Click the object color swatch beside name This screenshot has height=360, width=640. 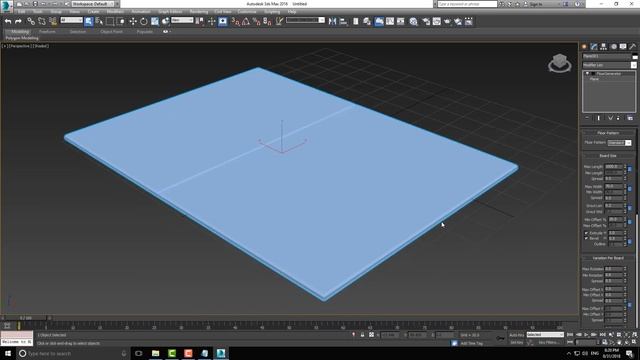click(x=635, y=56)
